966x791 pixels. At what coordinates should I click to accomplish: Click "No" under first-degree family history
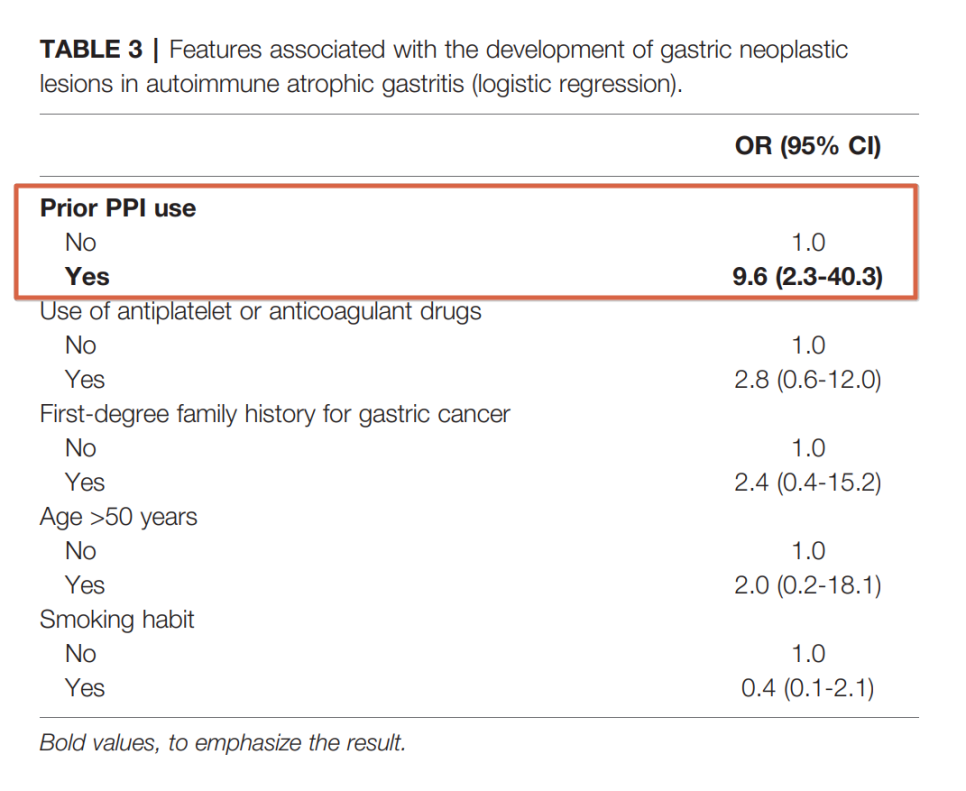click(x=81, y=449)
